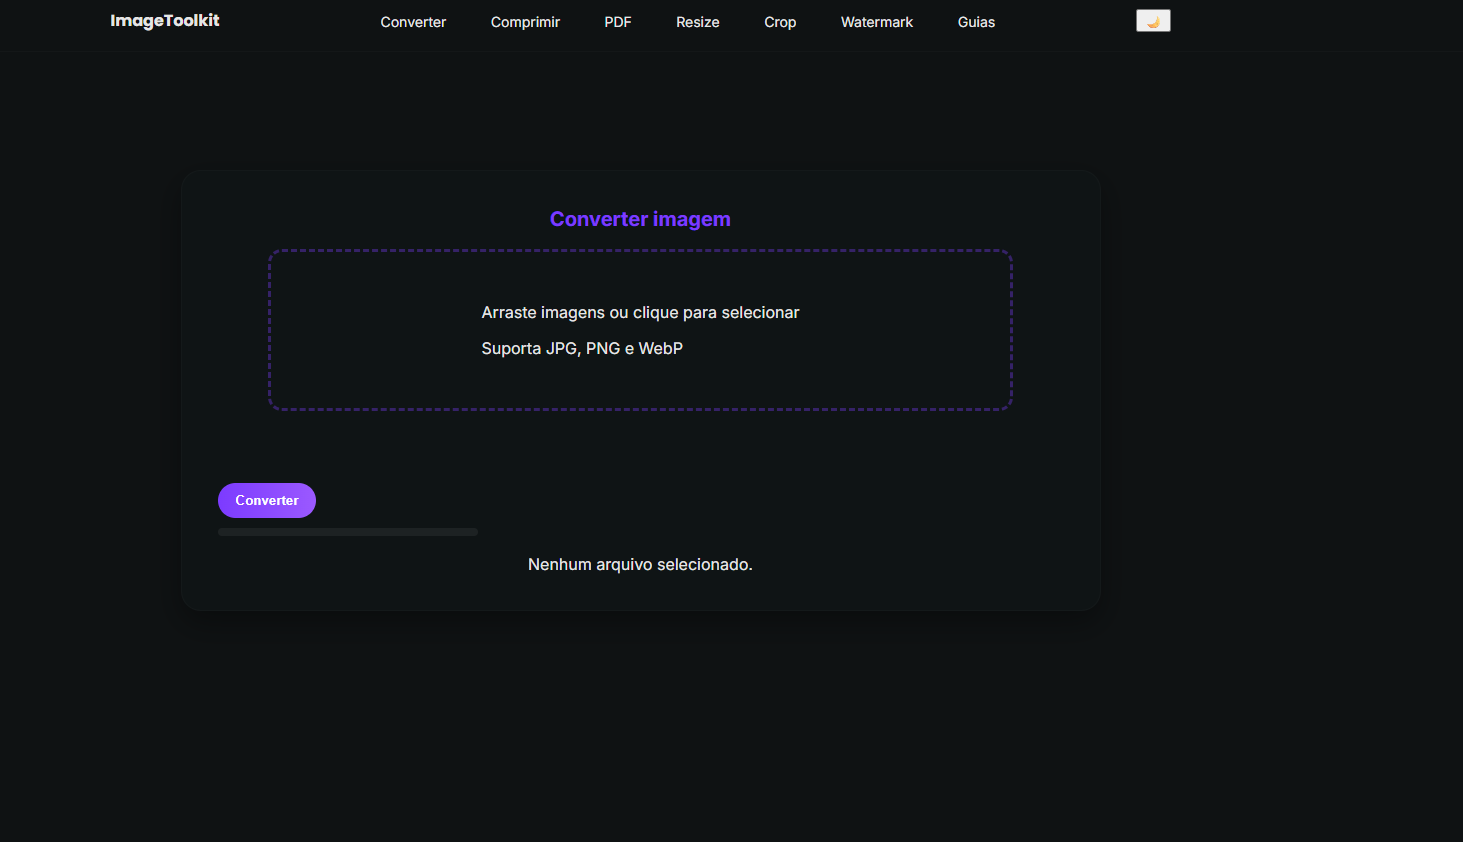The height and width of the screenshot is (842, 1463).
Task: Toggle the dark mode moon button
Action: pyautogui.click(x=1153, y=21)
